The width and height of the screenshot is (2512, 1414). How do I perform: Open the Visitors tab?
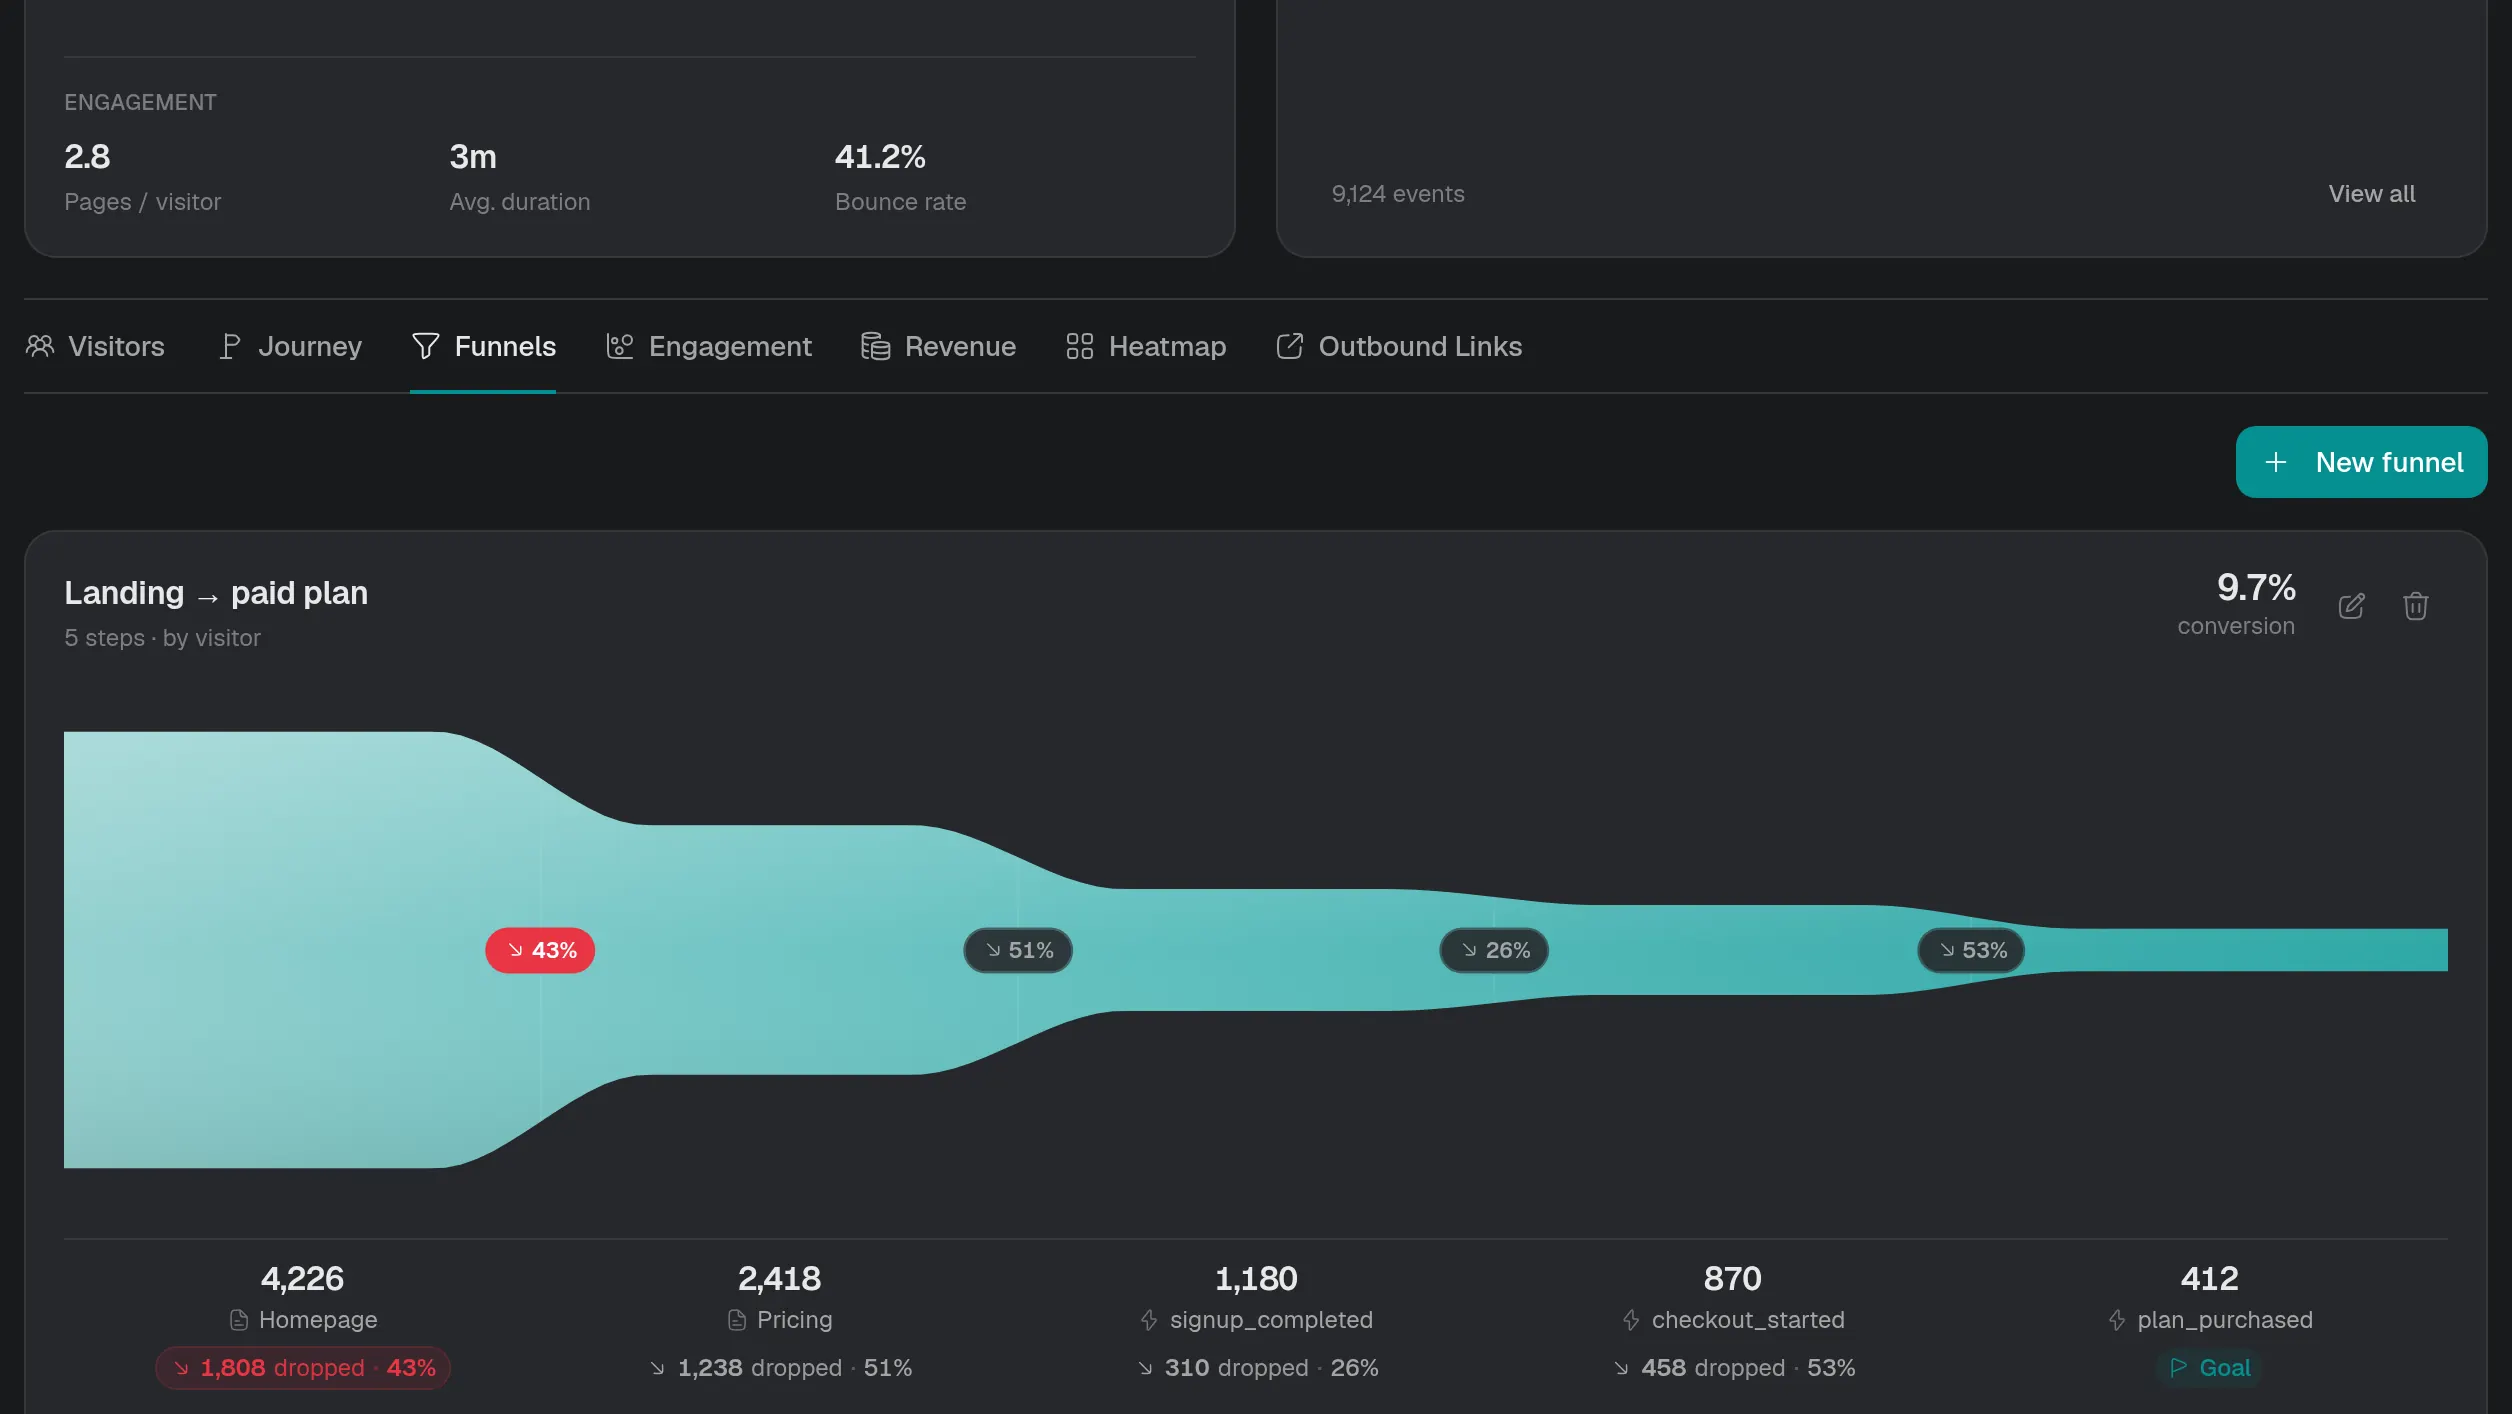coord(95,346)
